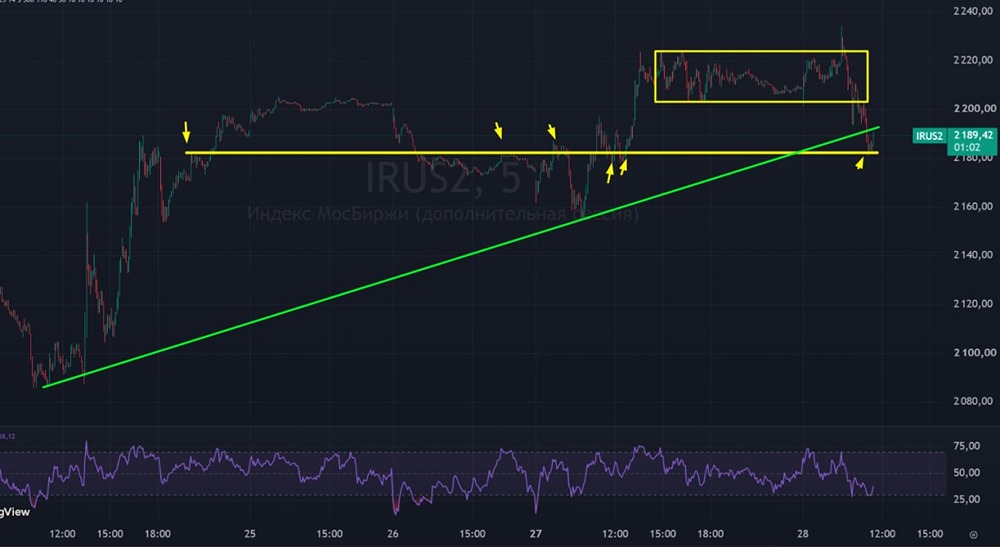Click the date 26 on time axis
Viewport: 1000px width, 547px height.
[x=393, y=534]
